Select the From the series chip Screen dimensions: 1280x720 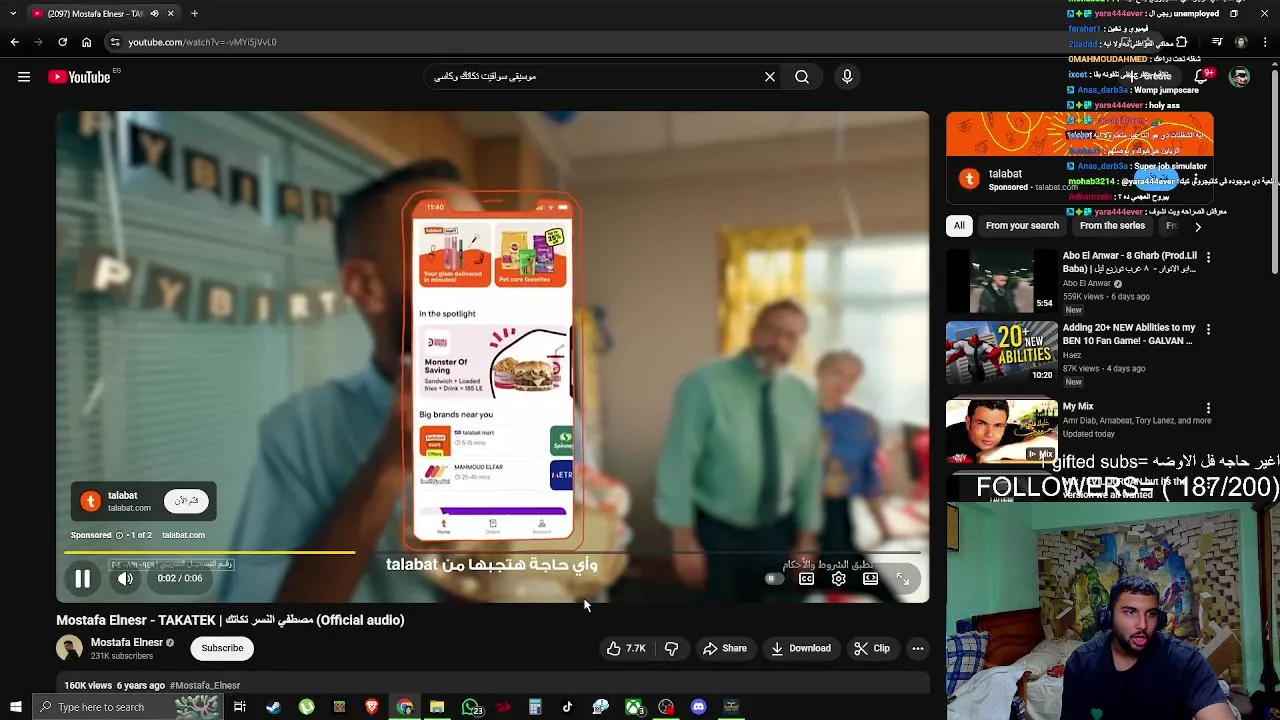1111,225
